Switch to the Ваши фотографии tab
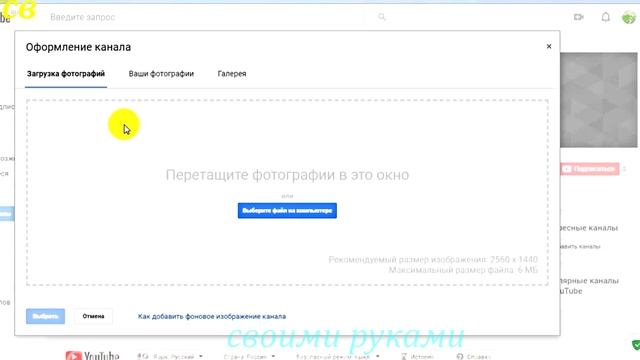 161,74
